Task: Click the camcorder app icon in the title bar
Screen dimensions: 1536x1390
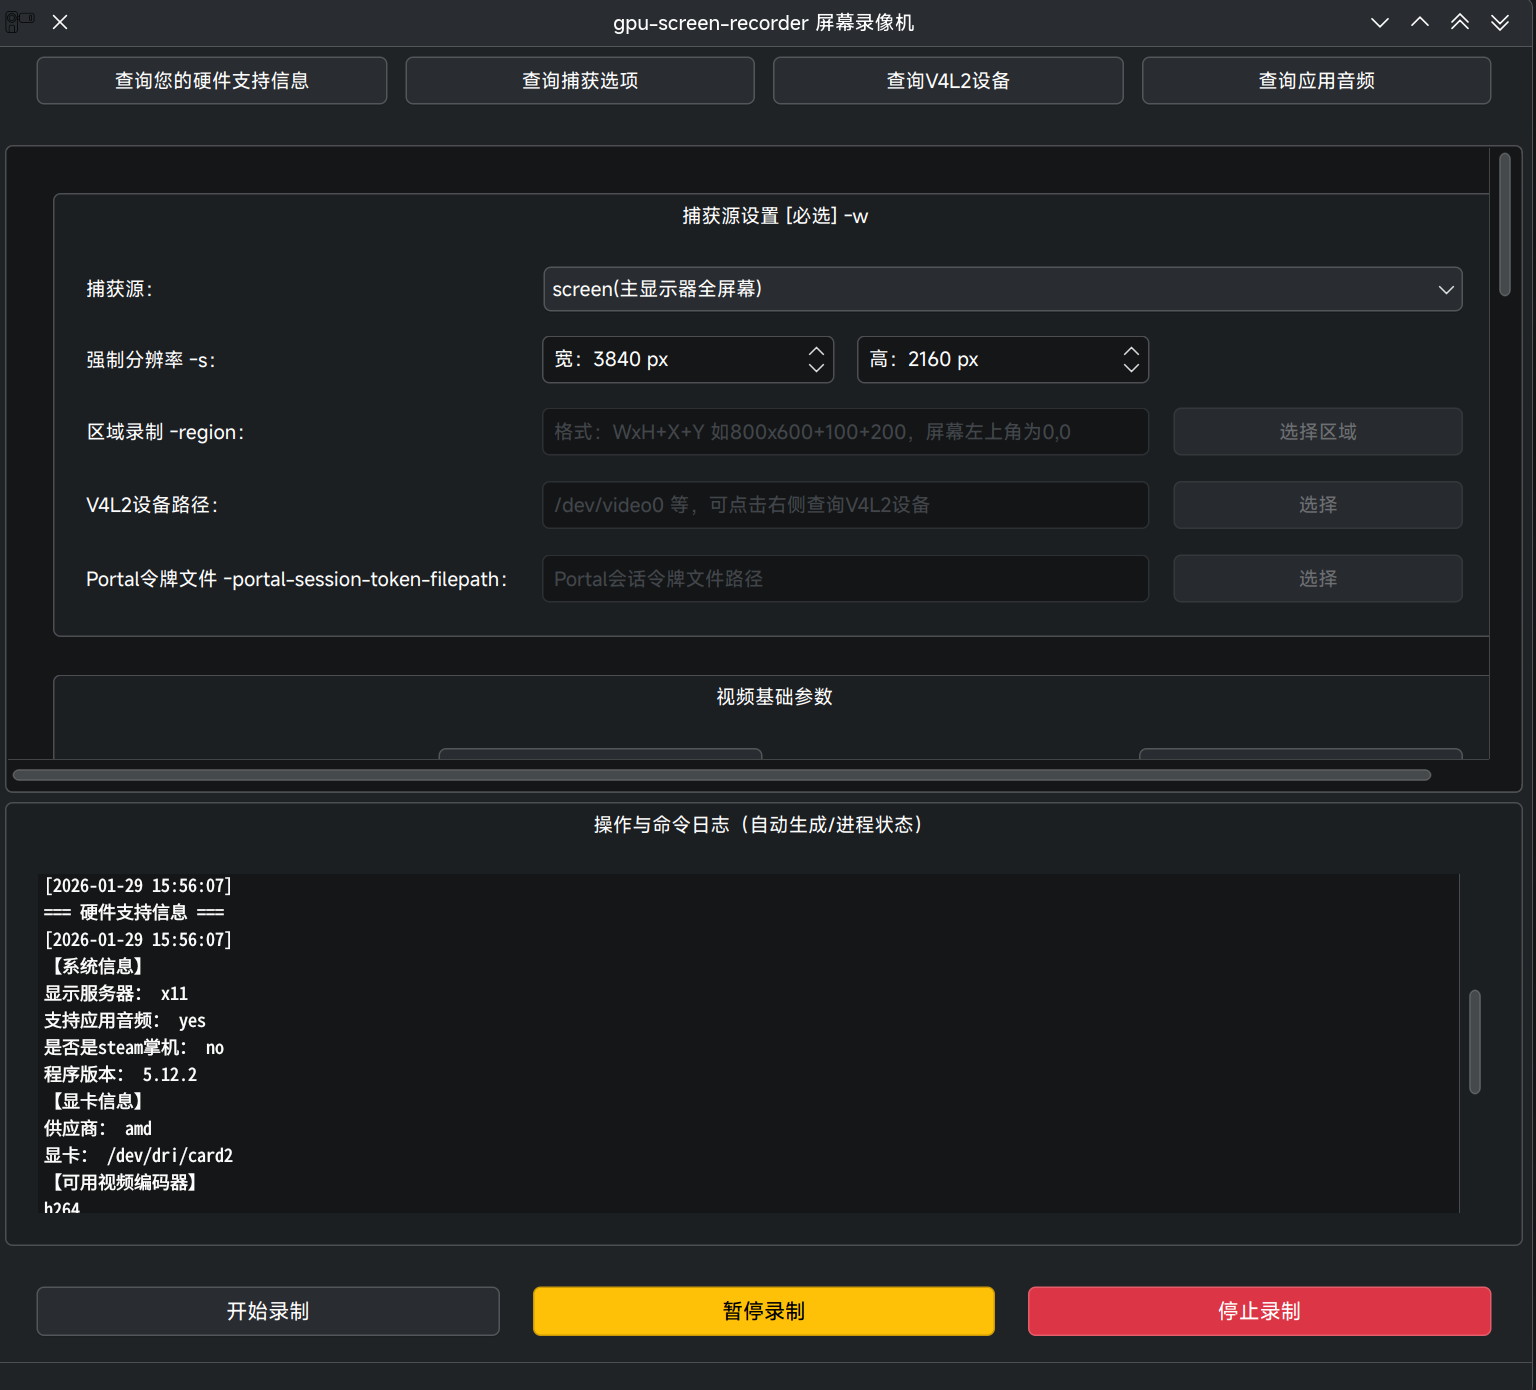Action: 19,21
